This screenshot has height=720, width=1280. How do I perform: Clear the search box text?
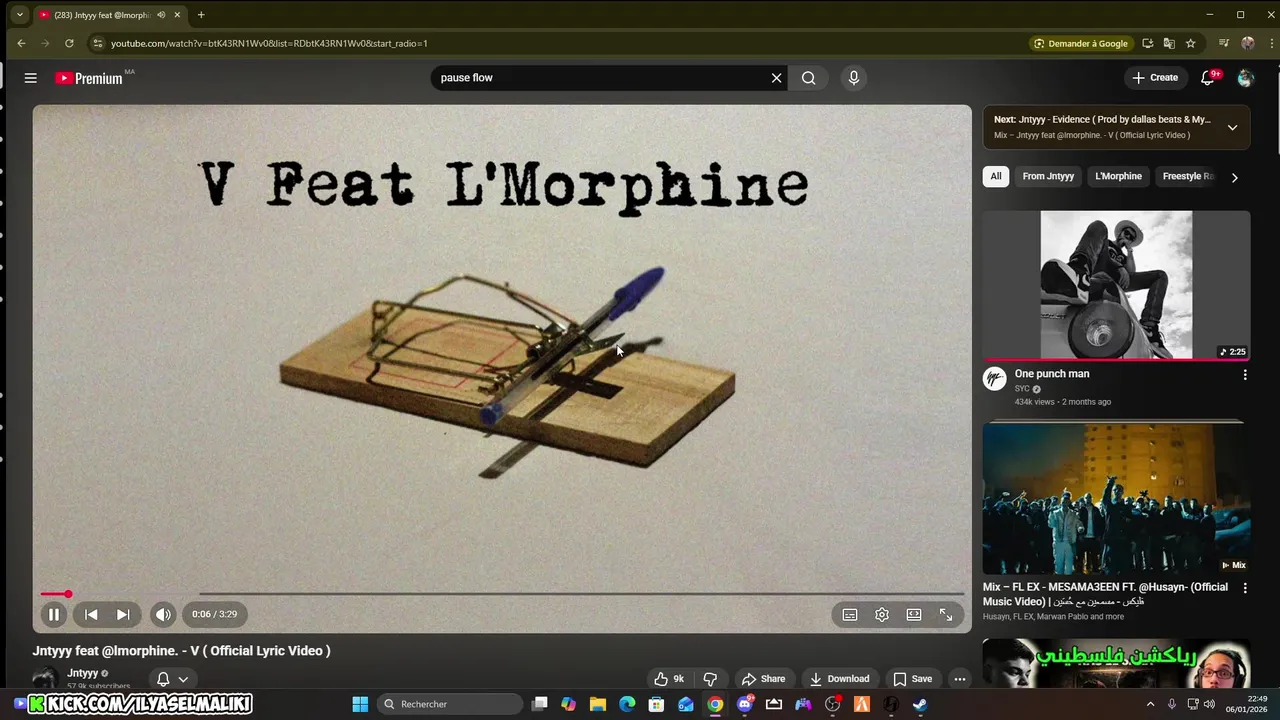tap(776, 78)
